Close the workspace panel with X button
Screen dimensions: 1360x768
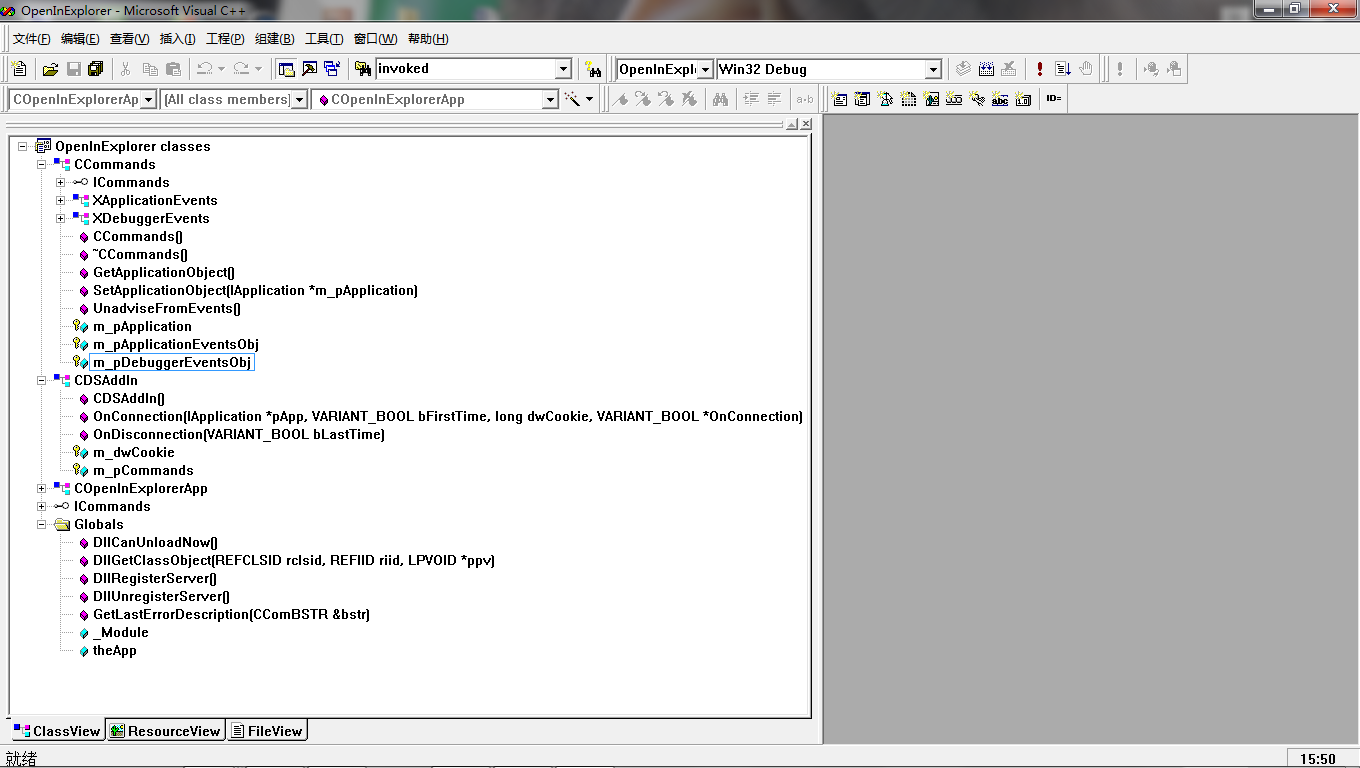[806, 124]
